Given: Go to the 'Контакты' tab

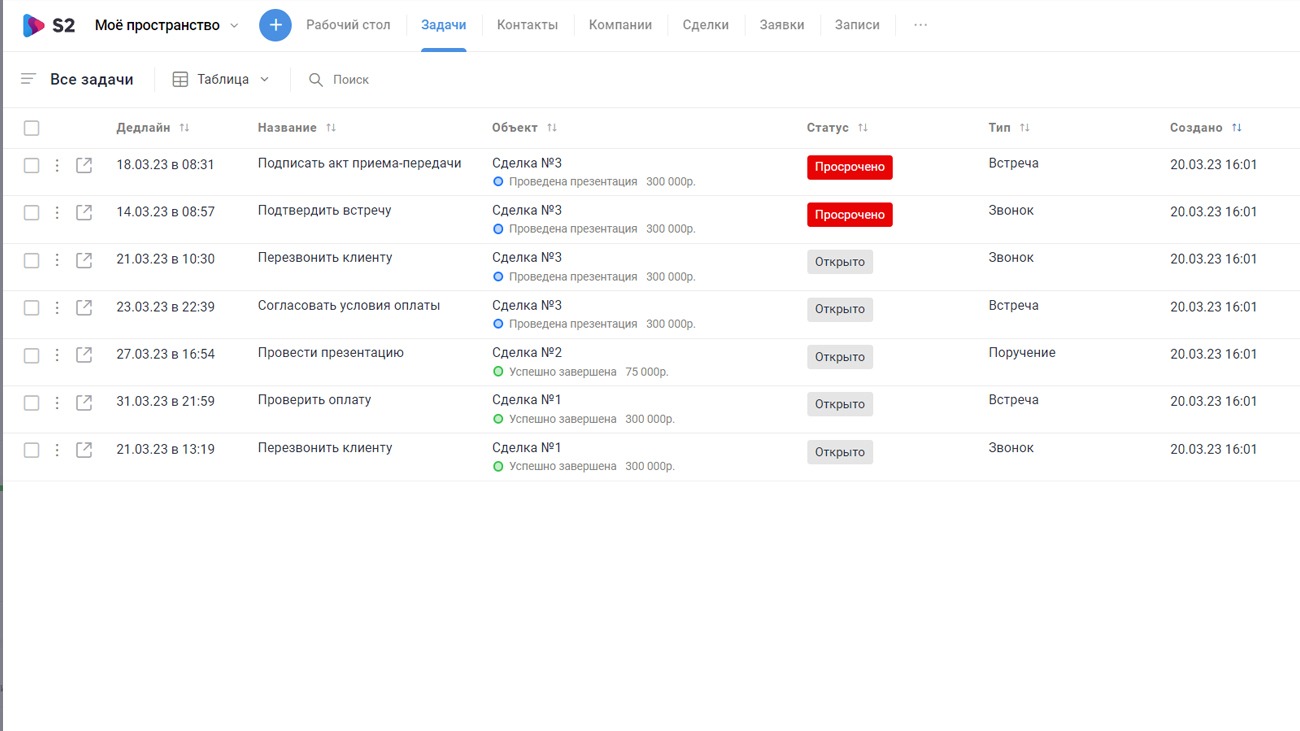Looking at the screenshot, I should point(527,25).
